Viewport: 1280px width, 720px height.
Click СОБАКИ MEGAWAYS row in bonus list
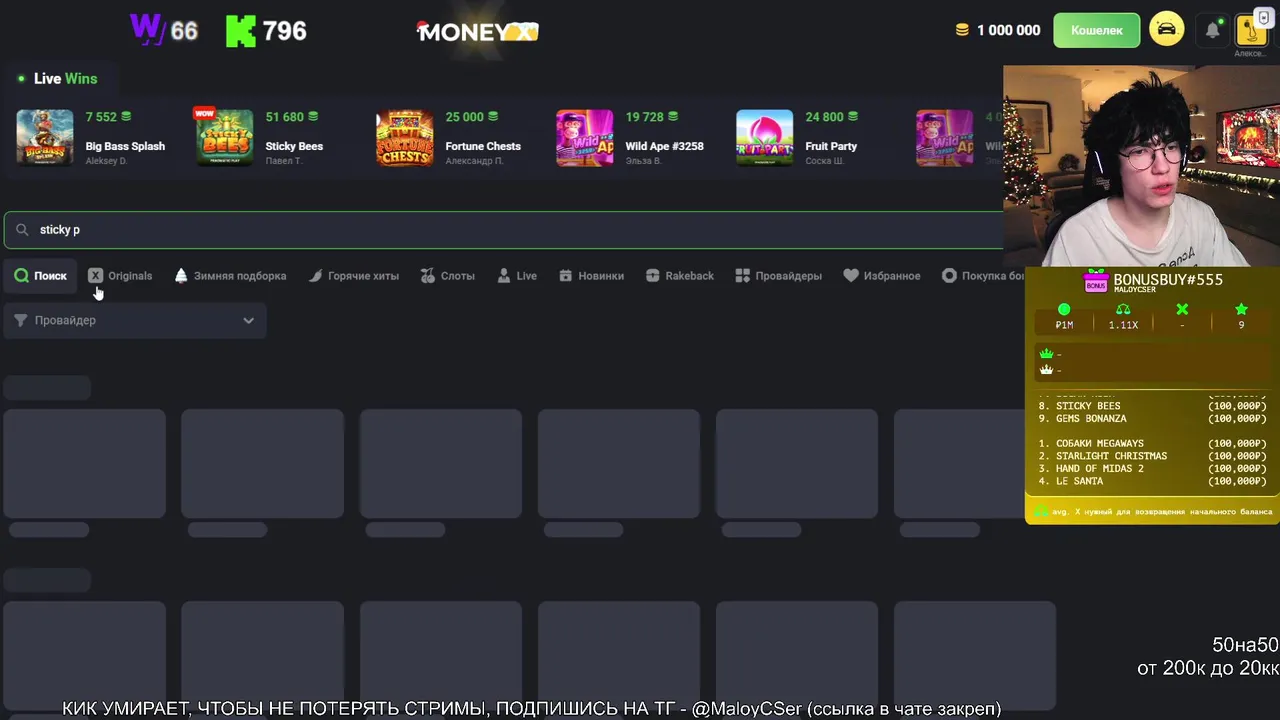pyautogui.click(x=1152, y=443)
